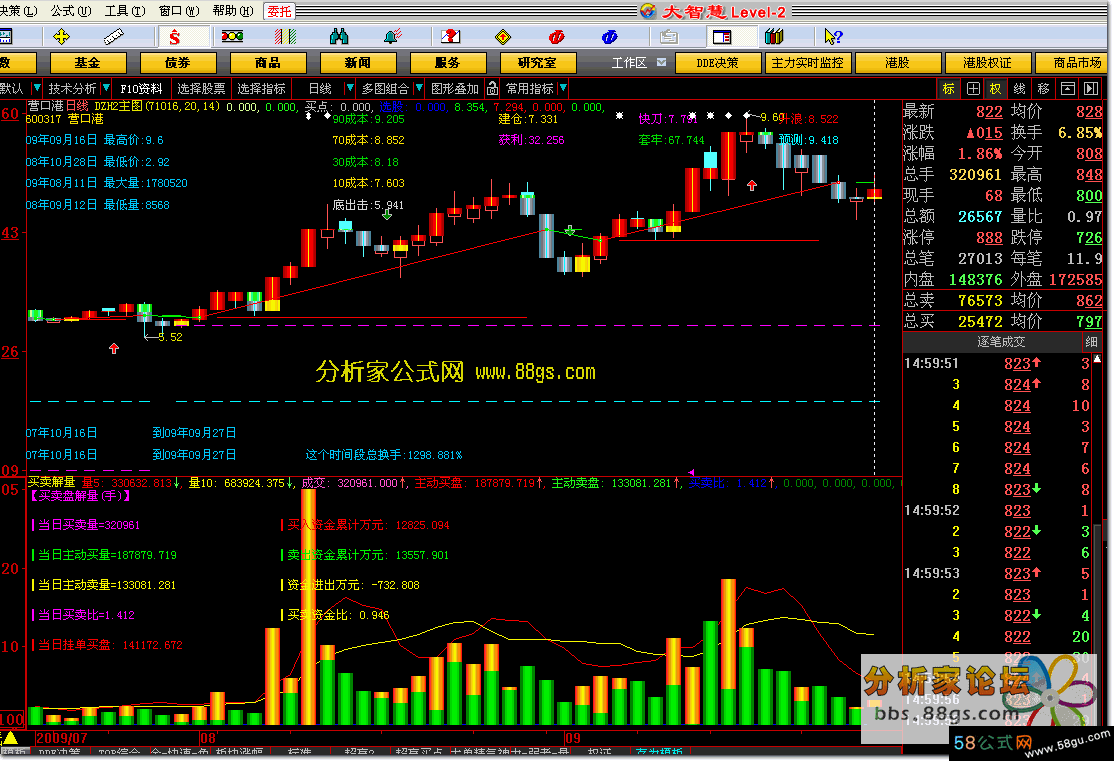Click the yellow crosshair move tool icon
Viewport: 1114px width, 761px height.
62,36
